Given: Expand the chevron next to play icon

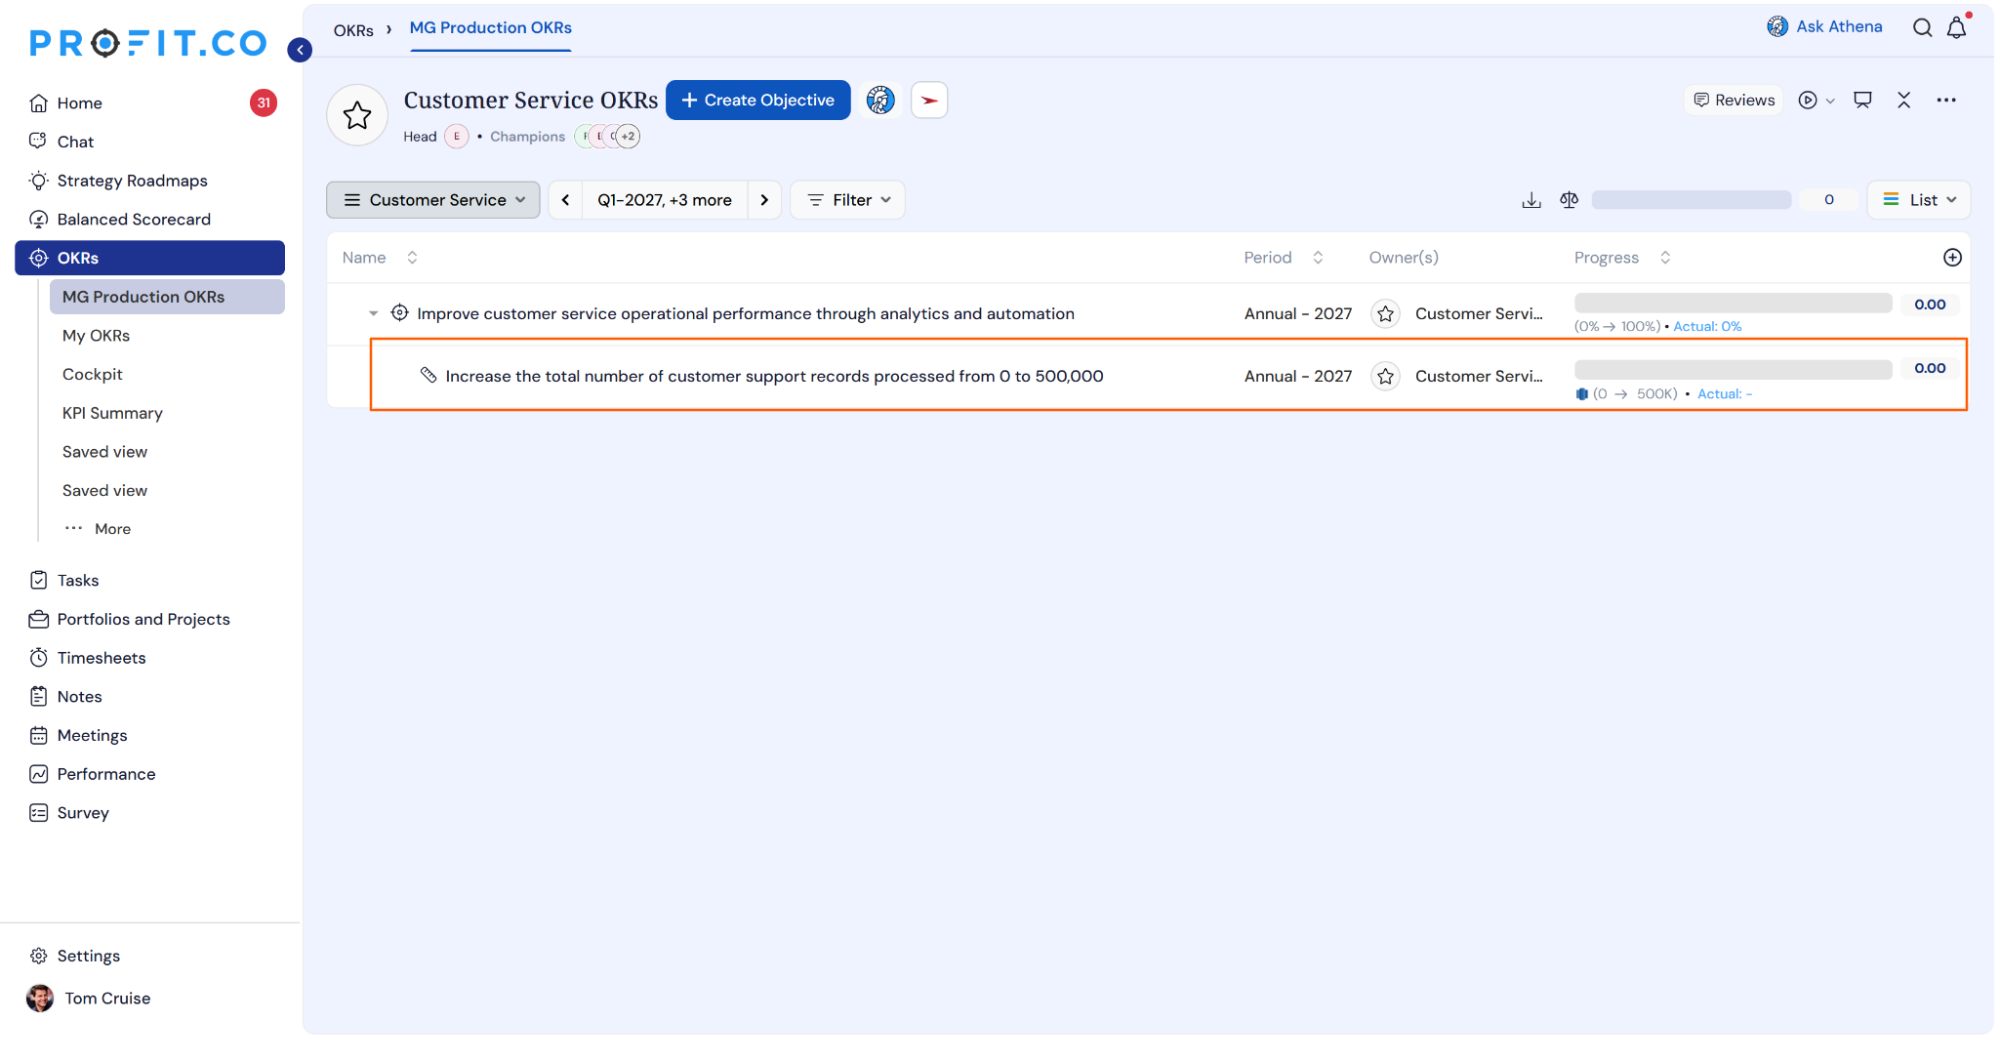Looking at the screenshot, I should [1830, 101].
